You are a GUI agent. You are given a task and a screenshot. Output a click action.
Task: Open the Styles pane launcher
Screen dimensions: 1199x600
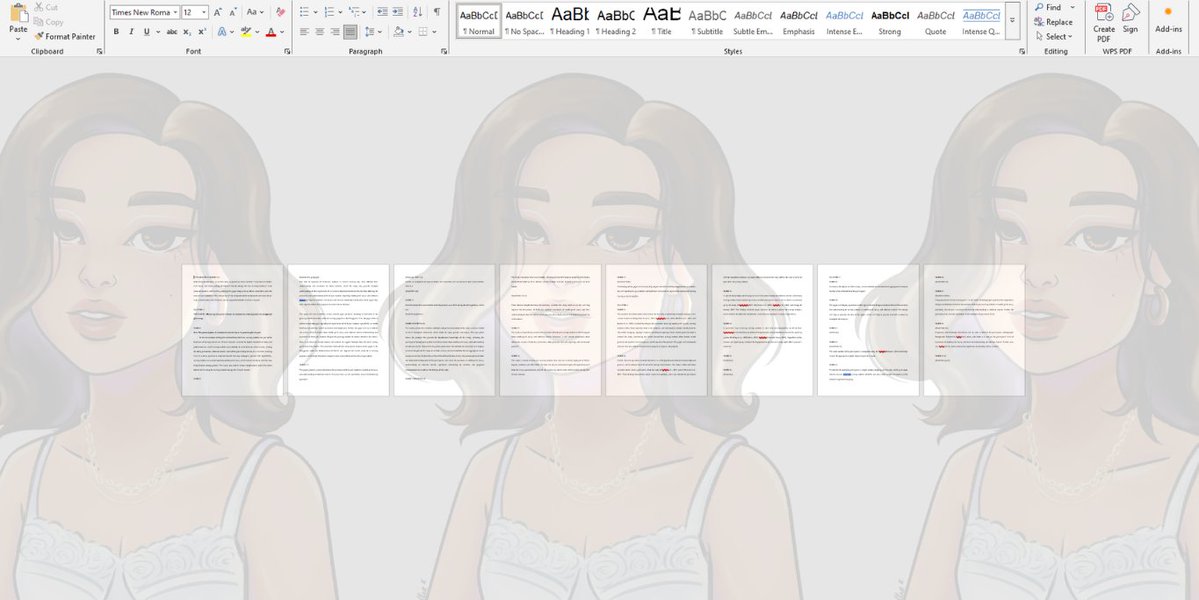[1022, 51]
